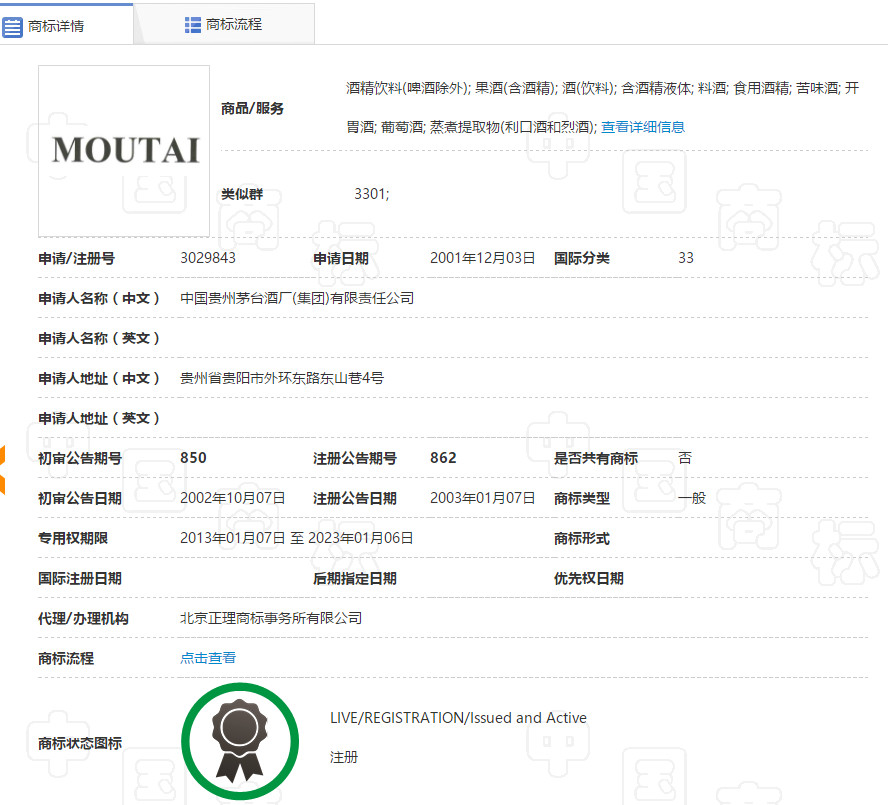
Task: Click the shared trademark value 否
Action: pos(685,458)
